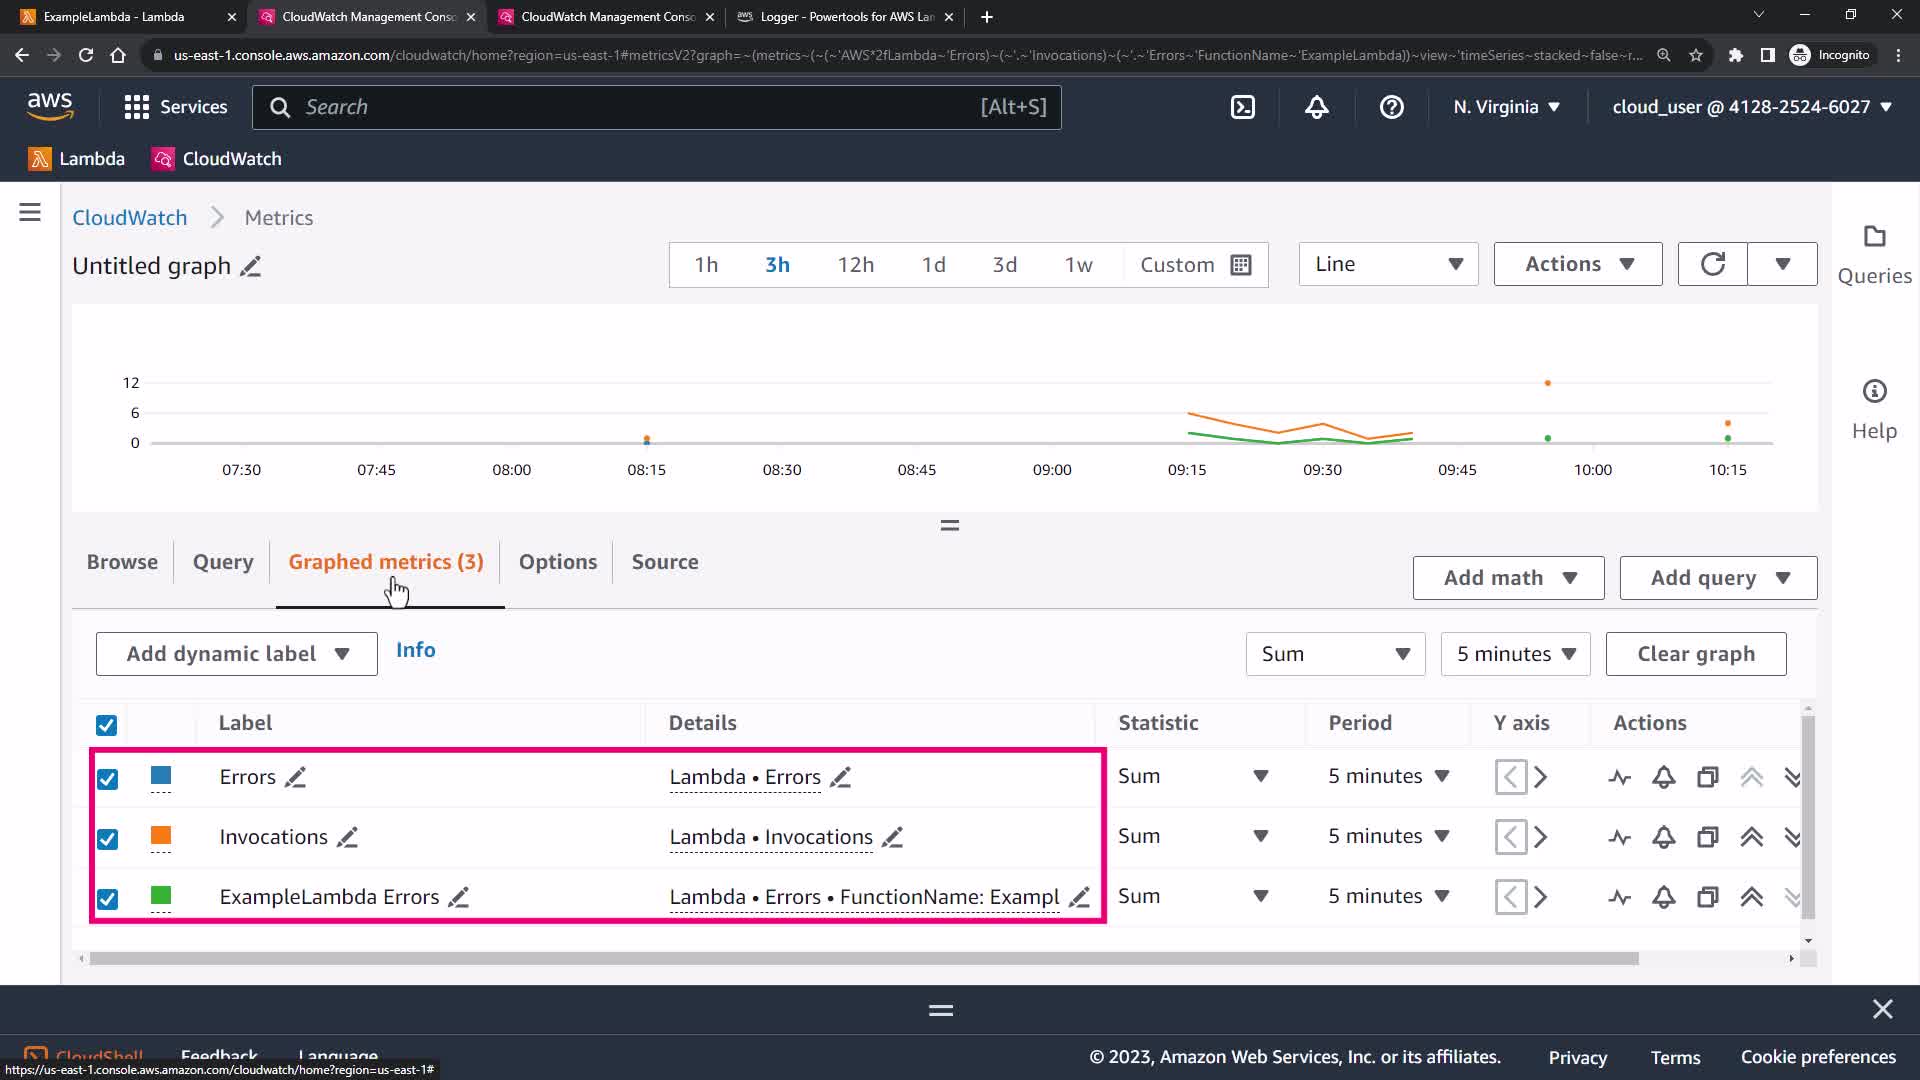This screenshot has width=1920, height=1080.
Task: Uncheck the Errors metric checkbox
Action: (x=107, y=779)
